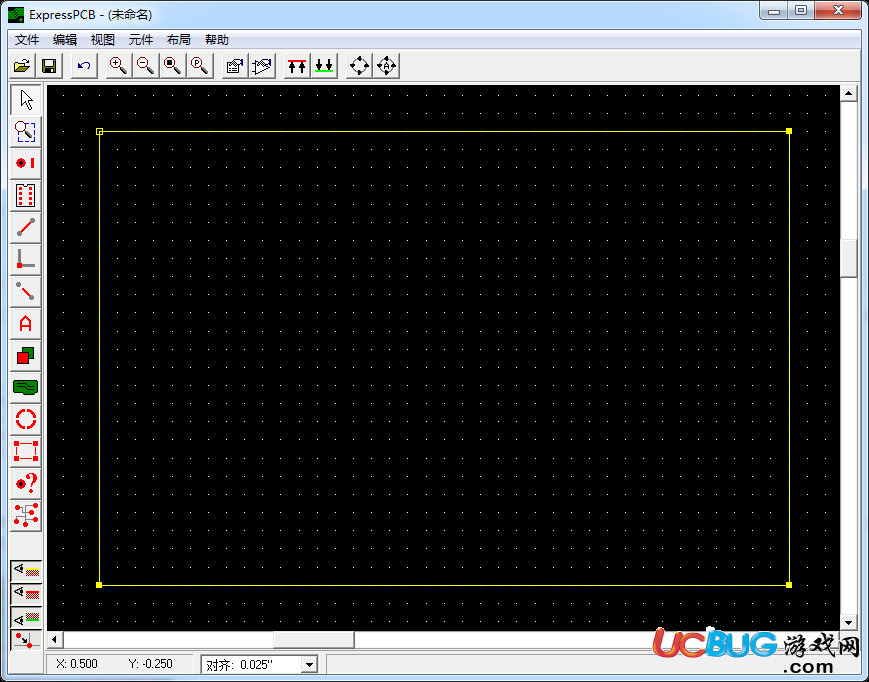Toggle top copper layer visibility button
Image resolution: width=869 pixels, height=682 pixels.
pyautogui.click(x=26, y=594)
